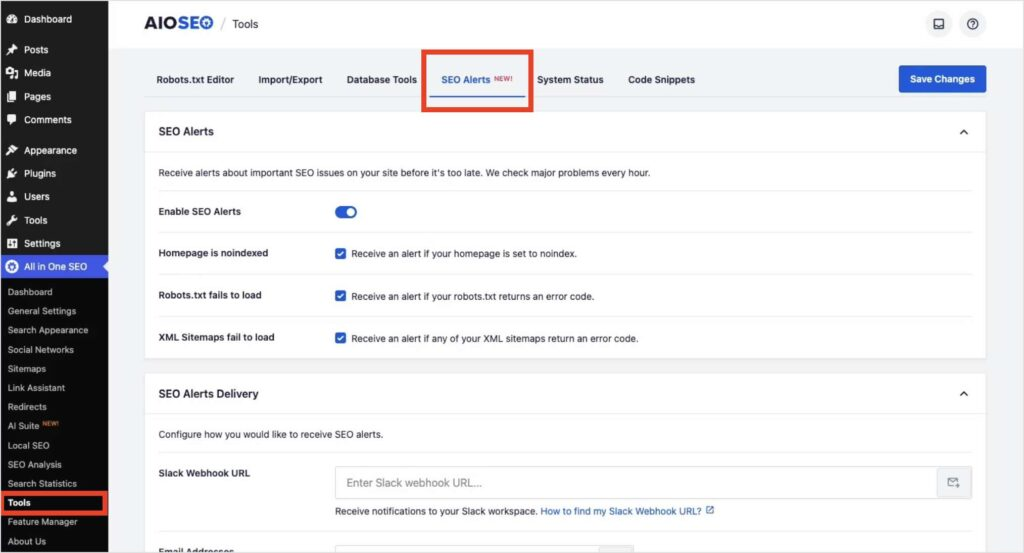Click the Media icon in sidebar
Image resolution: width=1024 pixels, height=553 pixels.
pyautogui.click(x=12, y=73)
